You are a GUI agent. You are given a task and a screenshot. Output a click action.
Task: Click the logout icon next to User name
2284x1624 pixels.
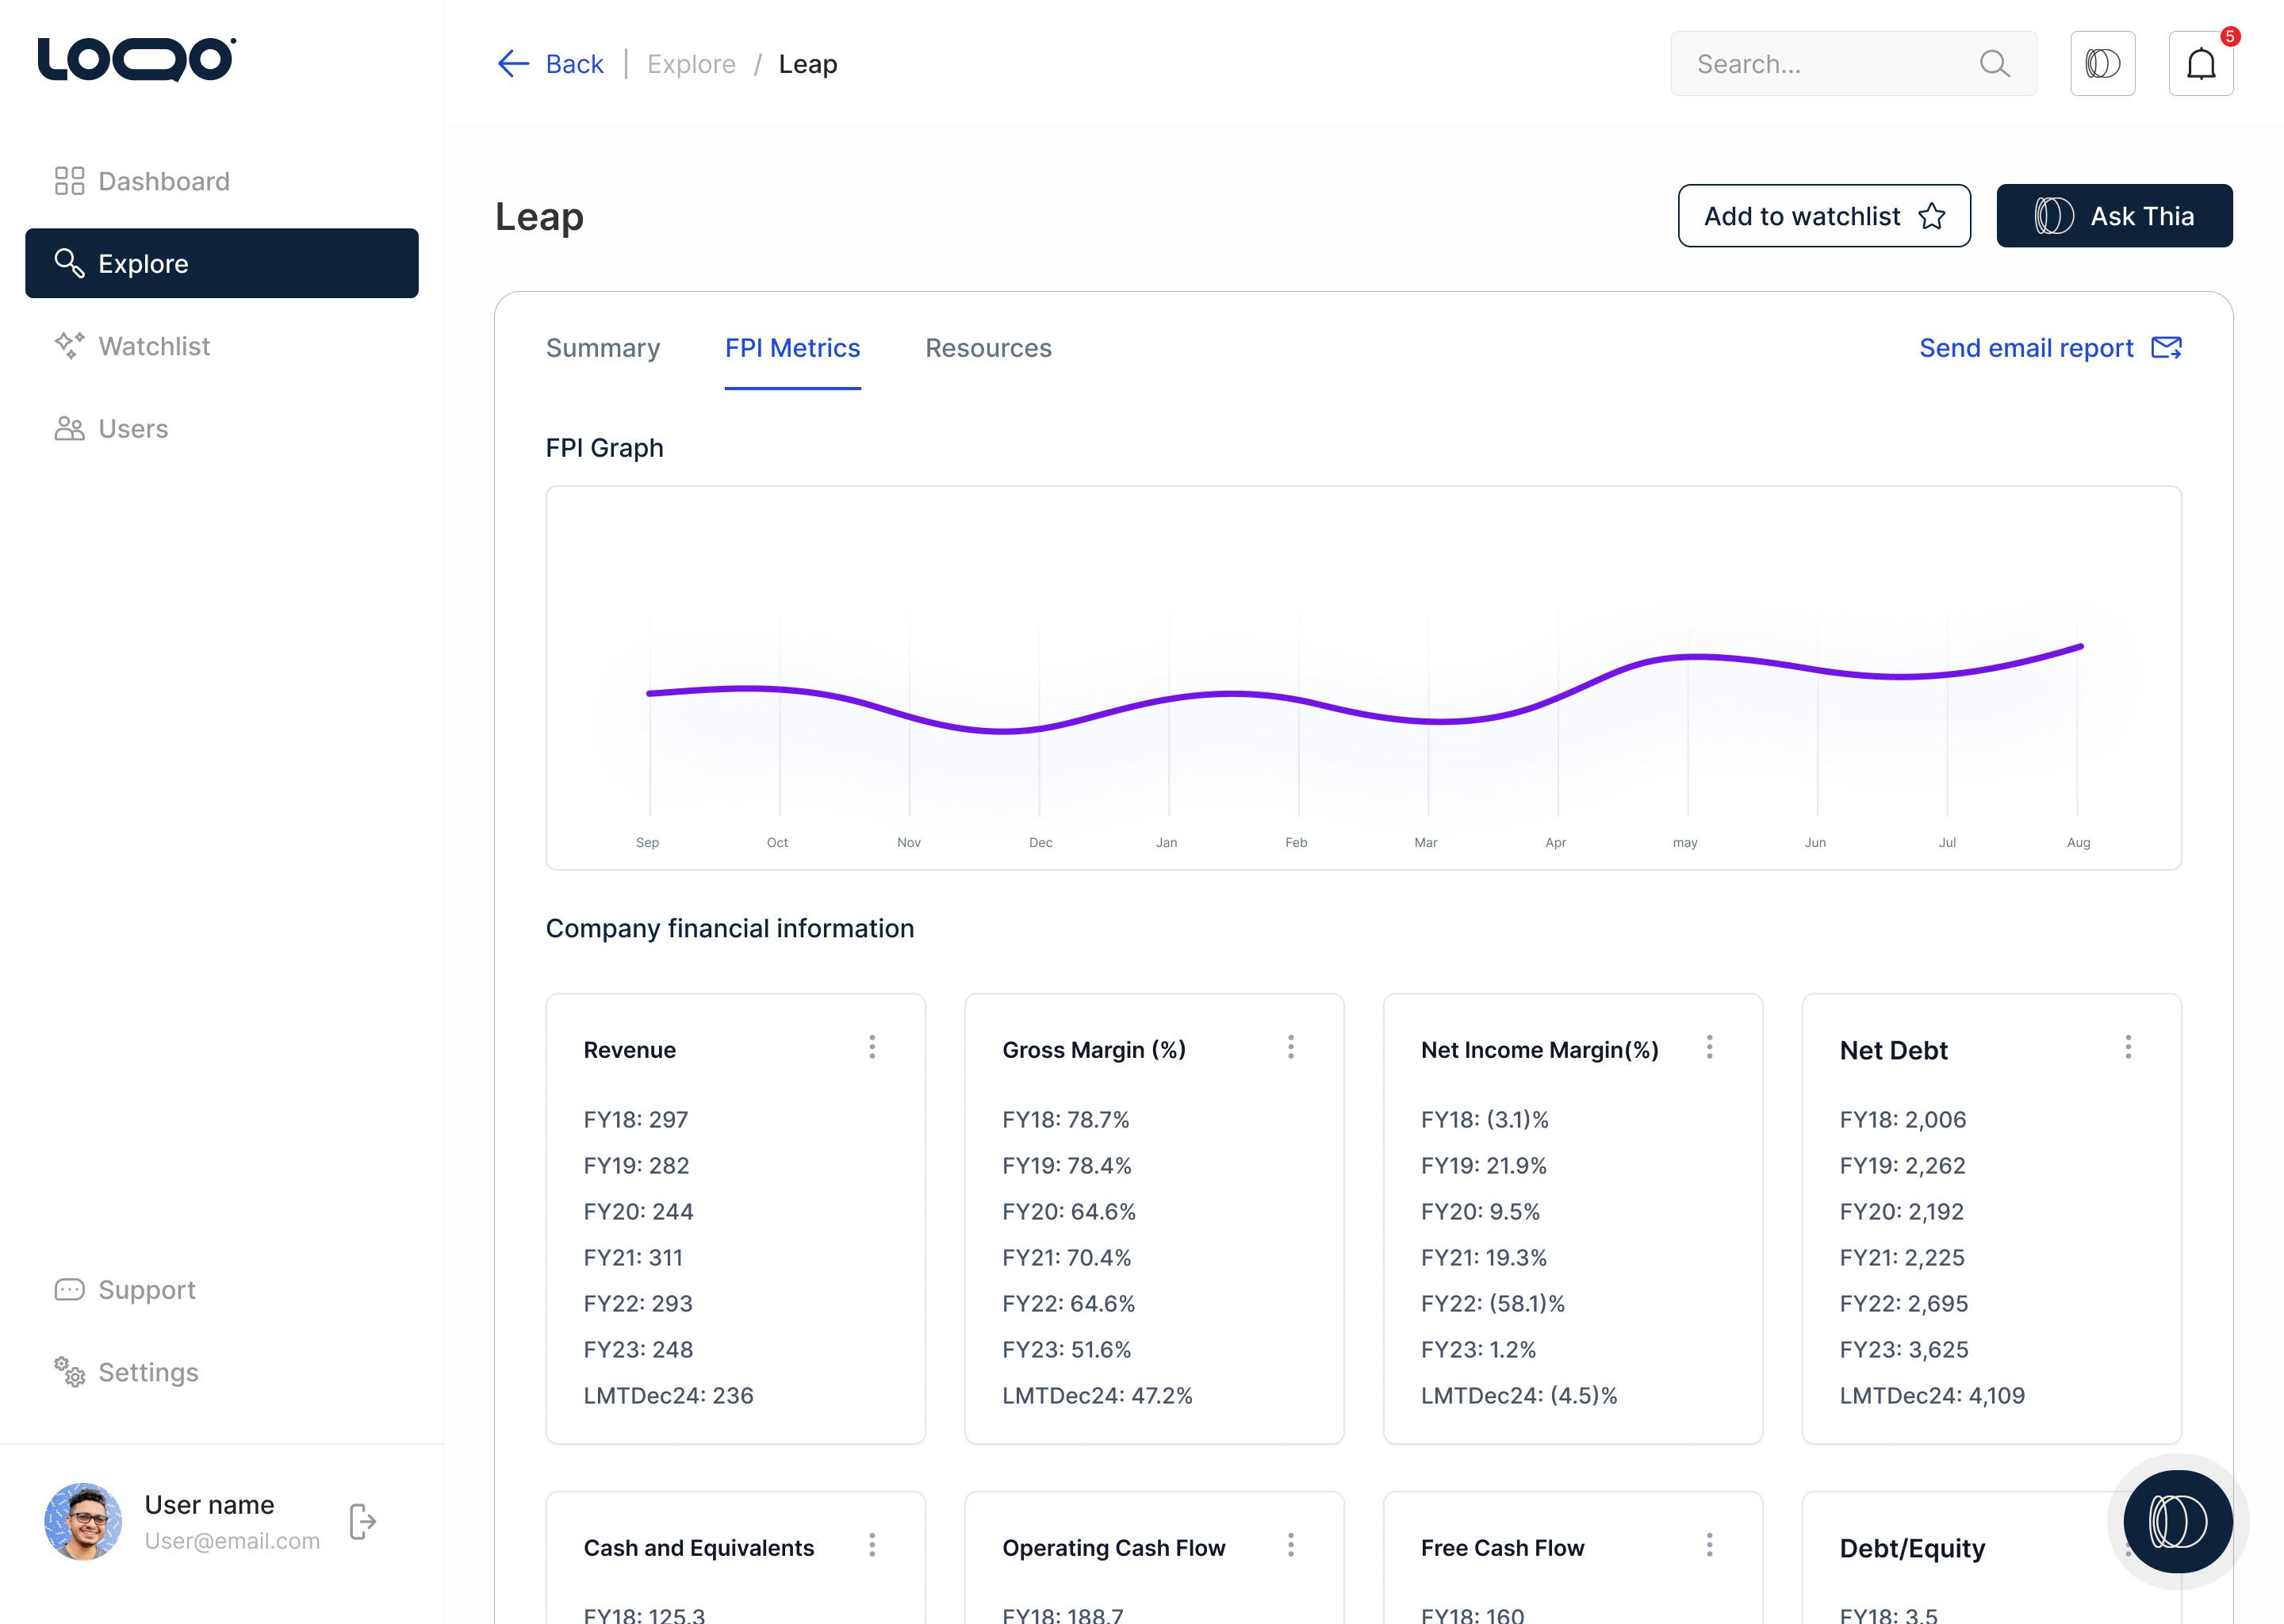pos(363,1521)
